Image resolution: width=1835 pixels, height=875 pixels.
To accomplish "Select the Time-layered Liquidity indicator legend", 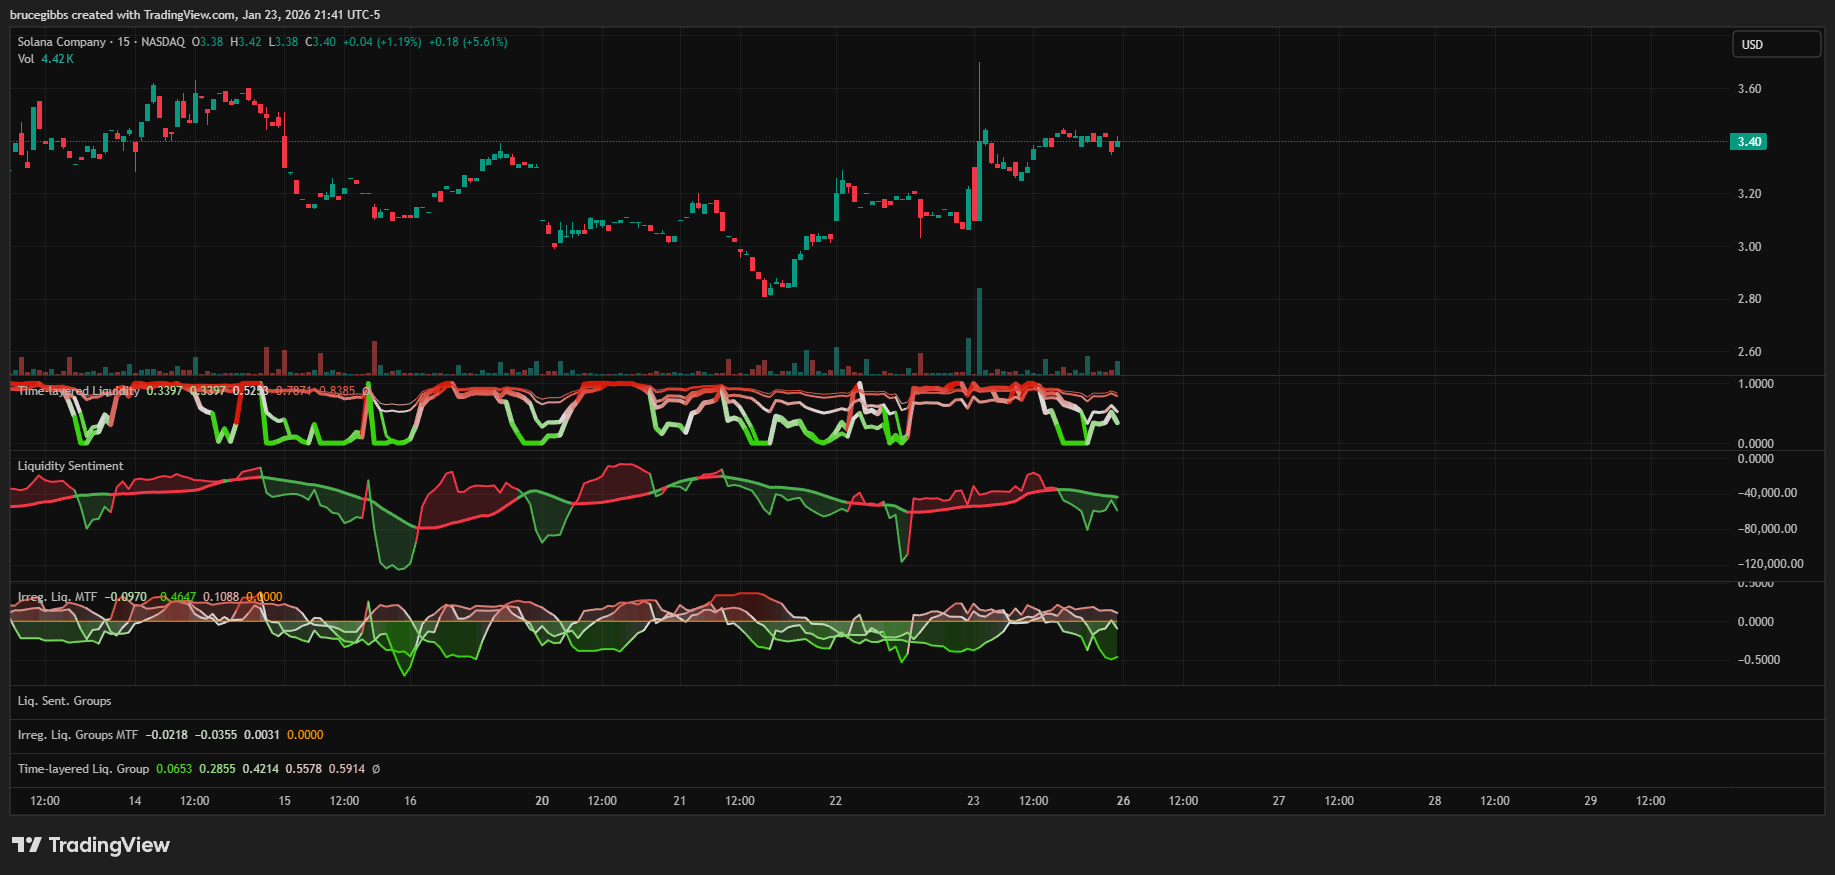I will [79, 391].
